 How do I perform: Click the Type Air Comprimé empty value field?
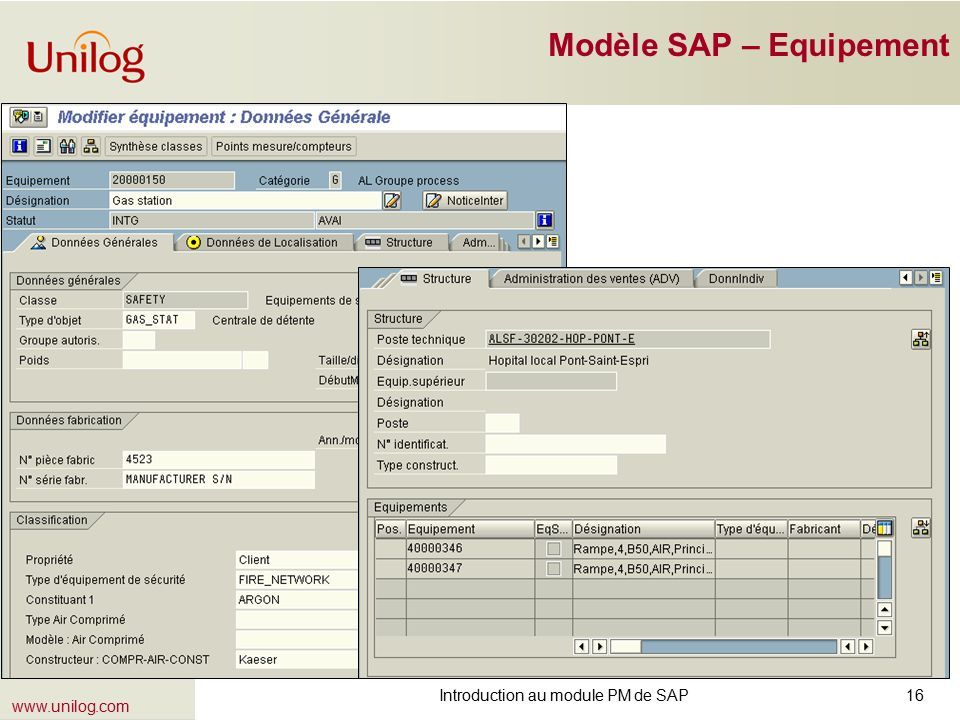click(297, 620)
